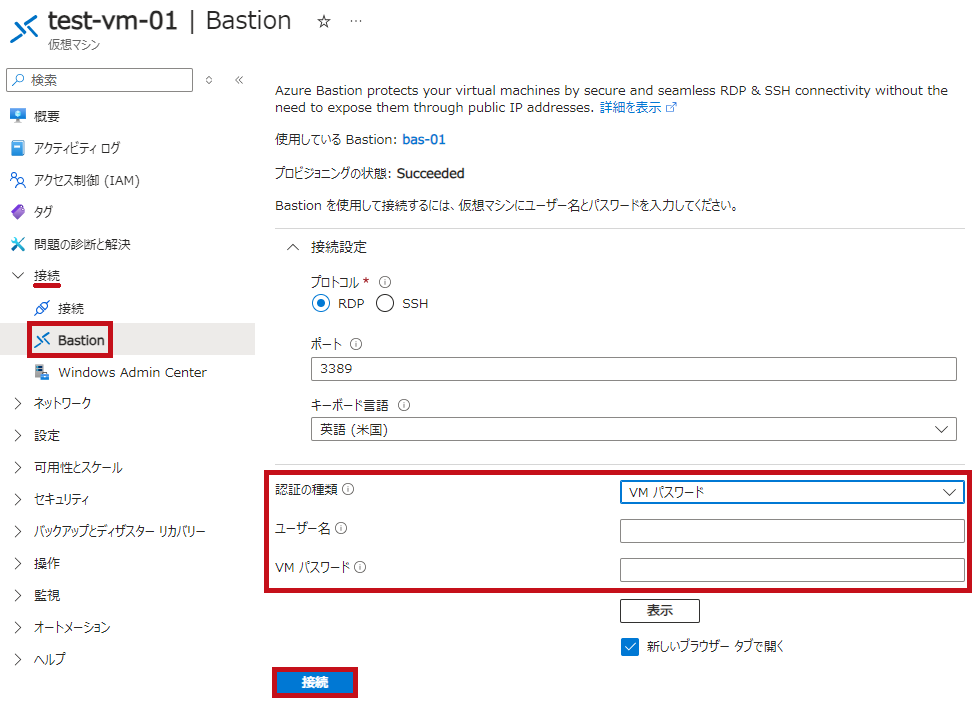This screenshot has height=705, width=974.
Task: Open the bas-01 Bastion link
Action: [x=424, y=140]
